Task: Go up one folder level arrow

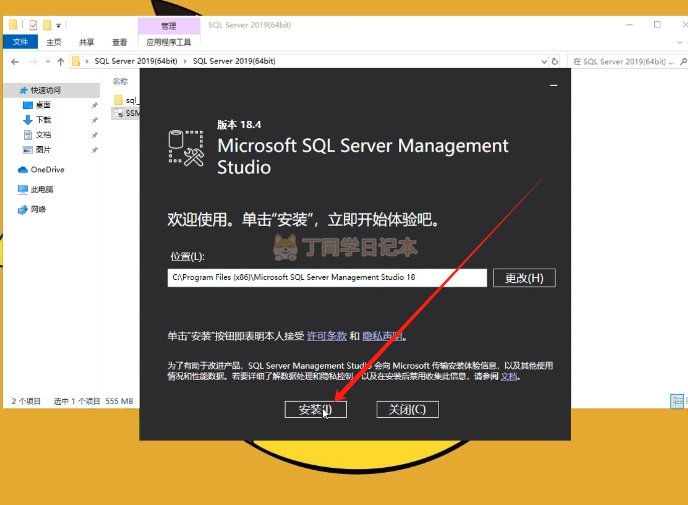Action: click(x=61, y=61)
